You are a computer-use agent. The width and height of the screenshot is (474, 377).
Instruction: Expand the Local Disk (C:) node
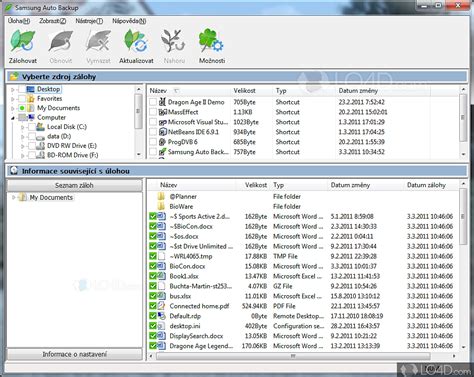23,127
